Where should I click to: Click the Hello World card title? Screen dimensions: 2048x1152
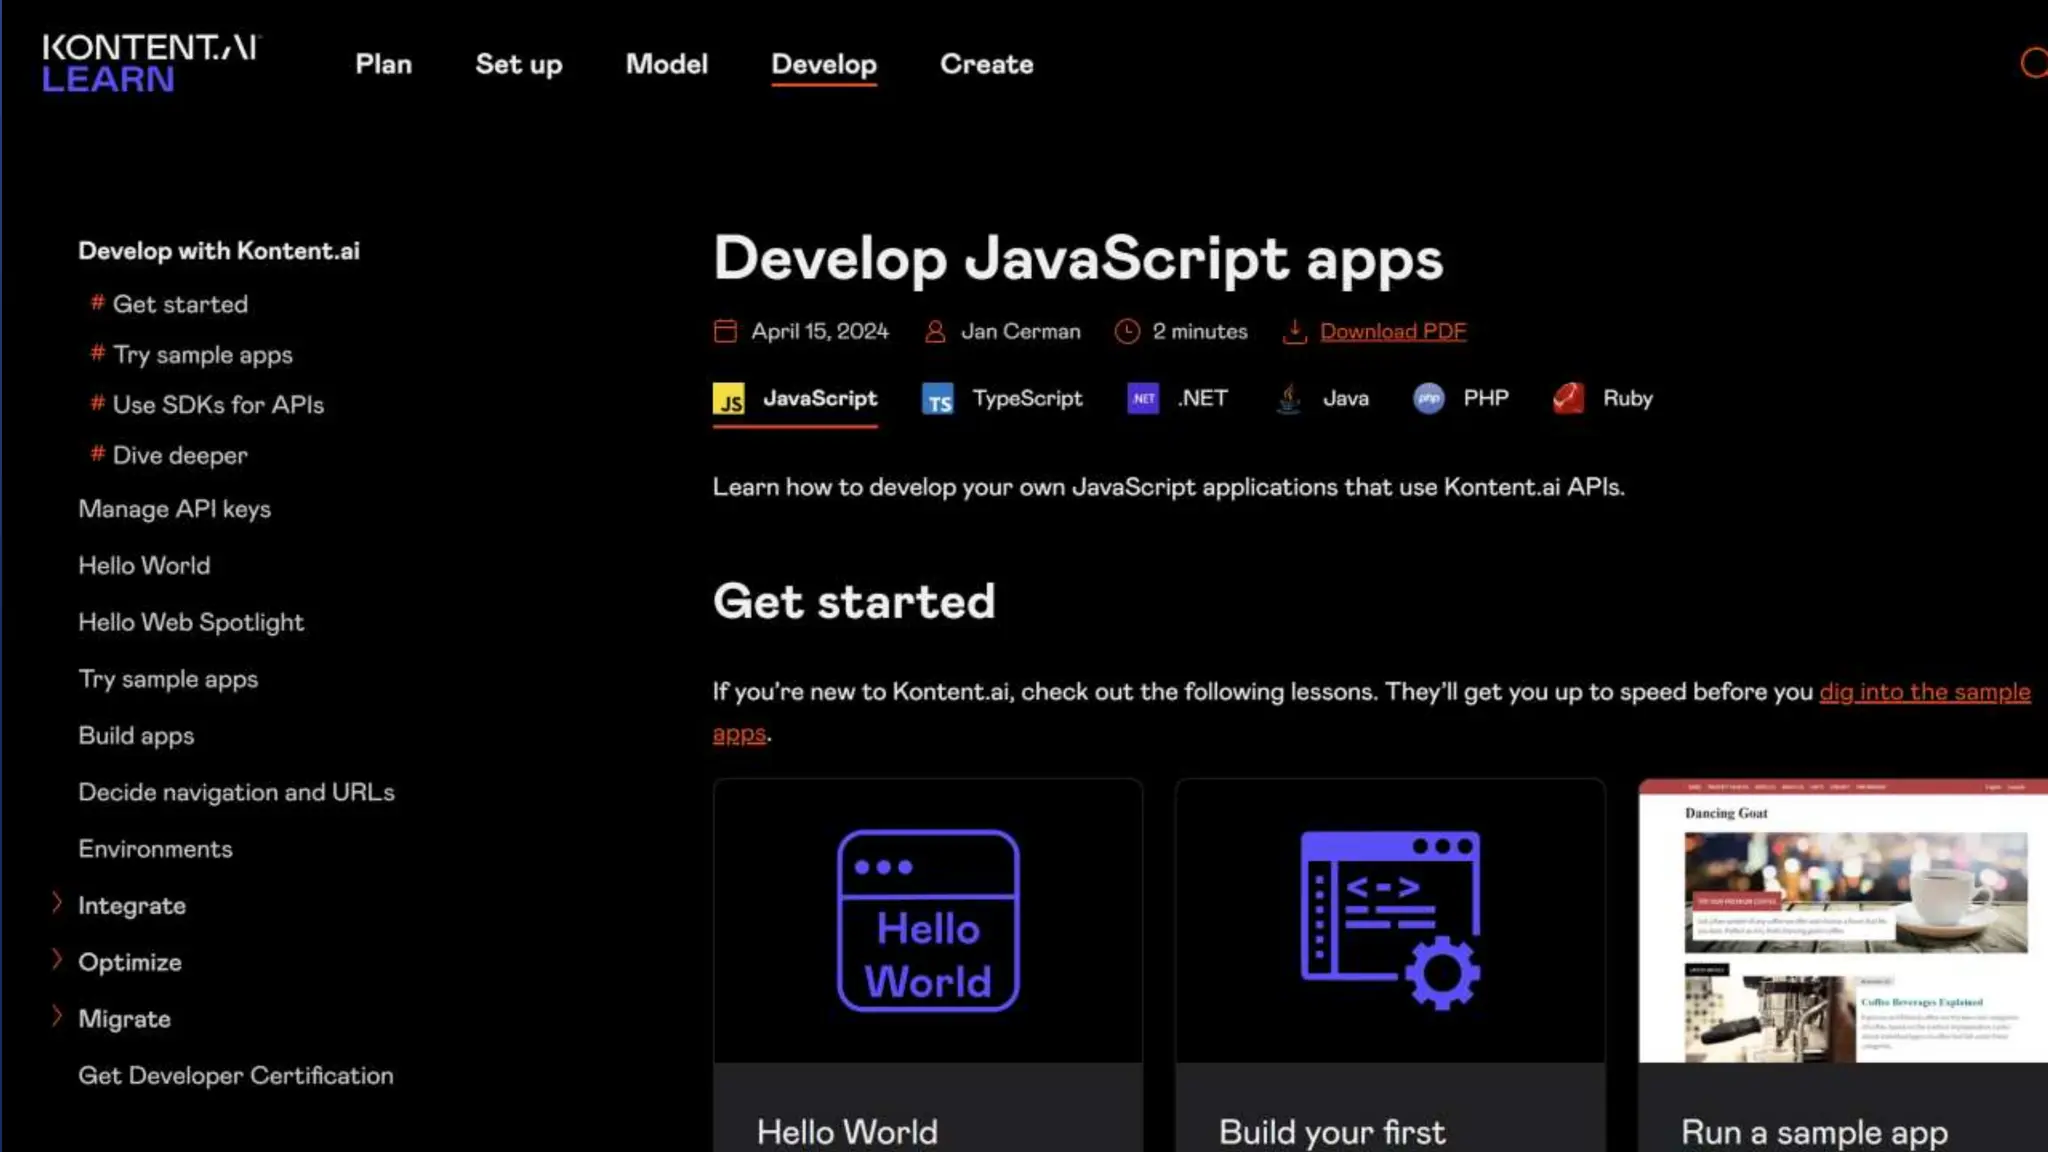click(x=847, y=1132)
